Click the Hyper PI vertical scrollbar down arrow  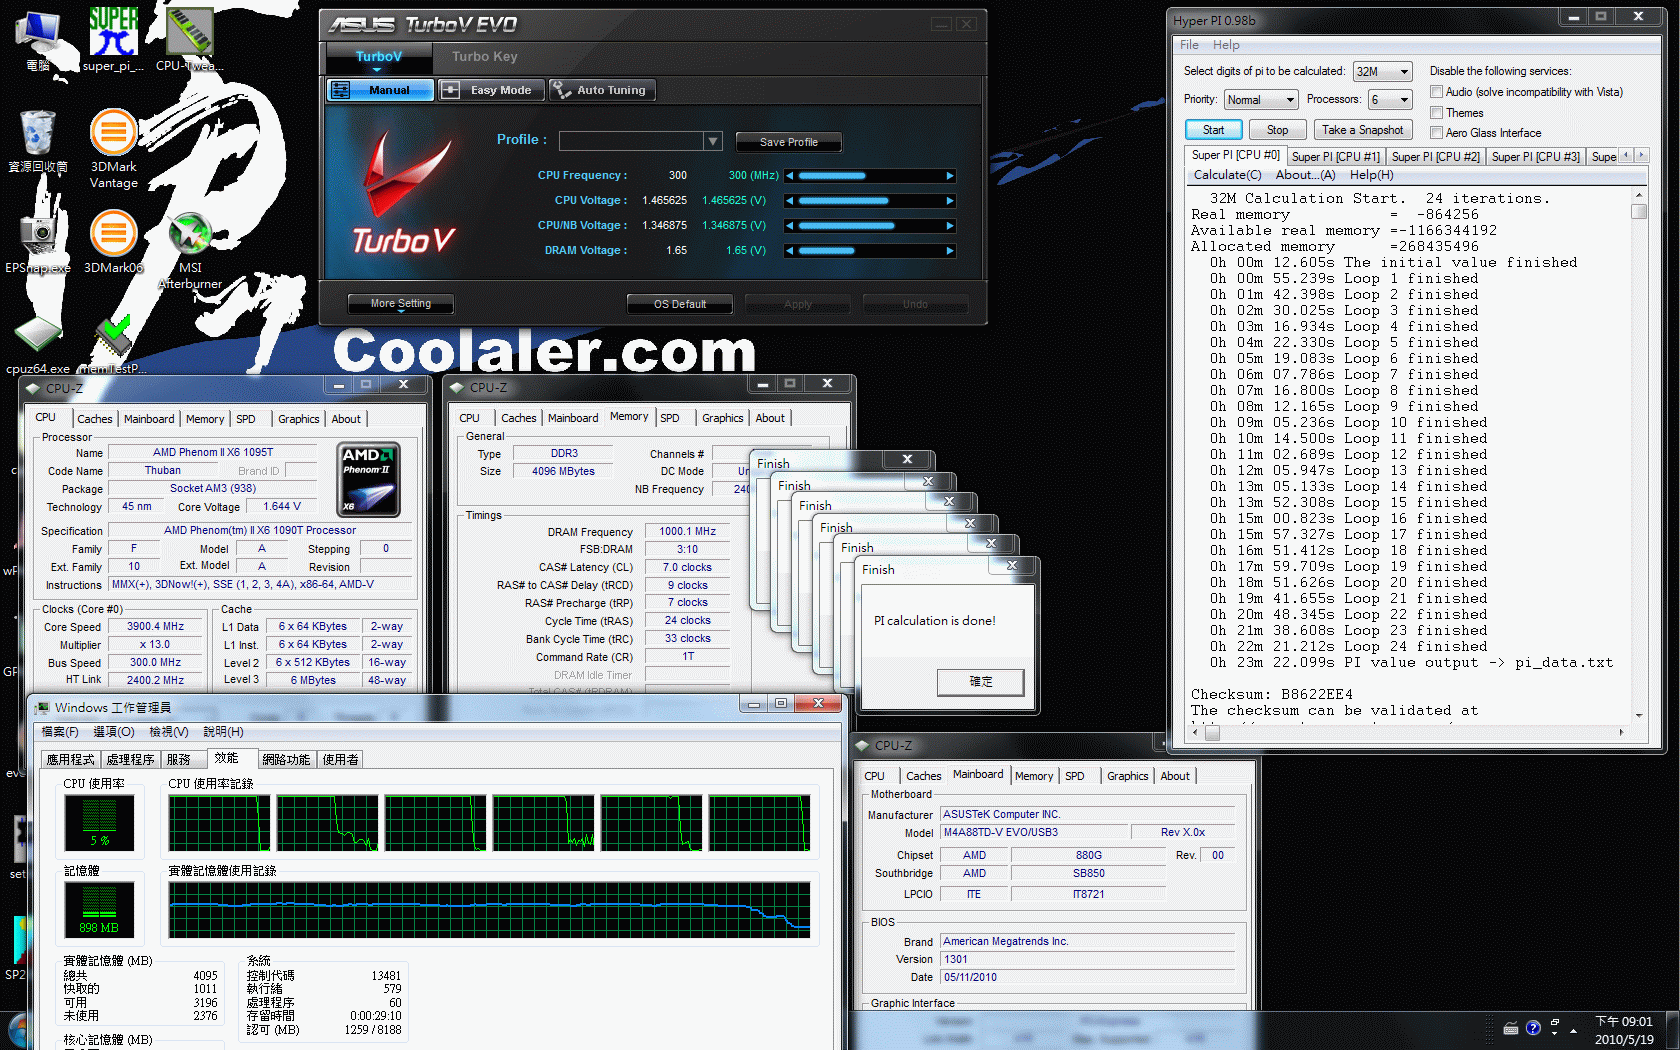[1639, 715]
